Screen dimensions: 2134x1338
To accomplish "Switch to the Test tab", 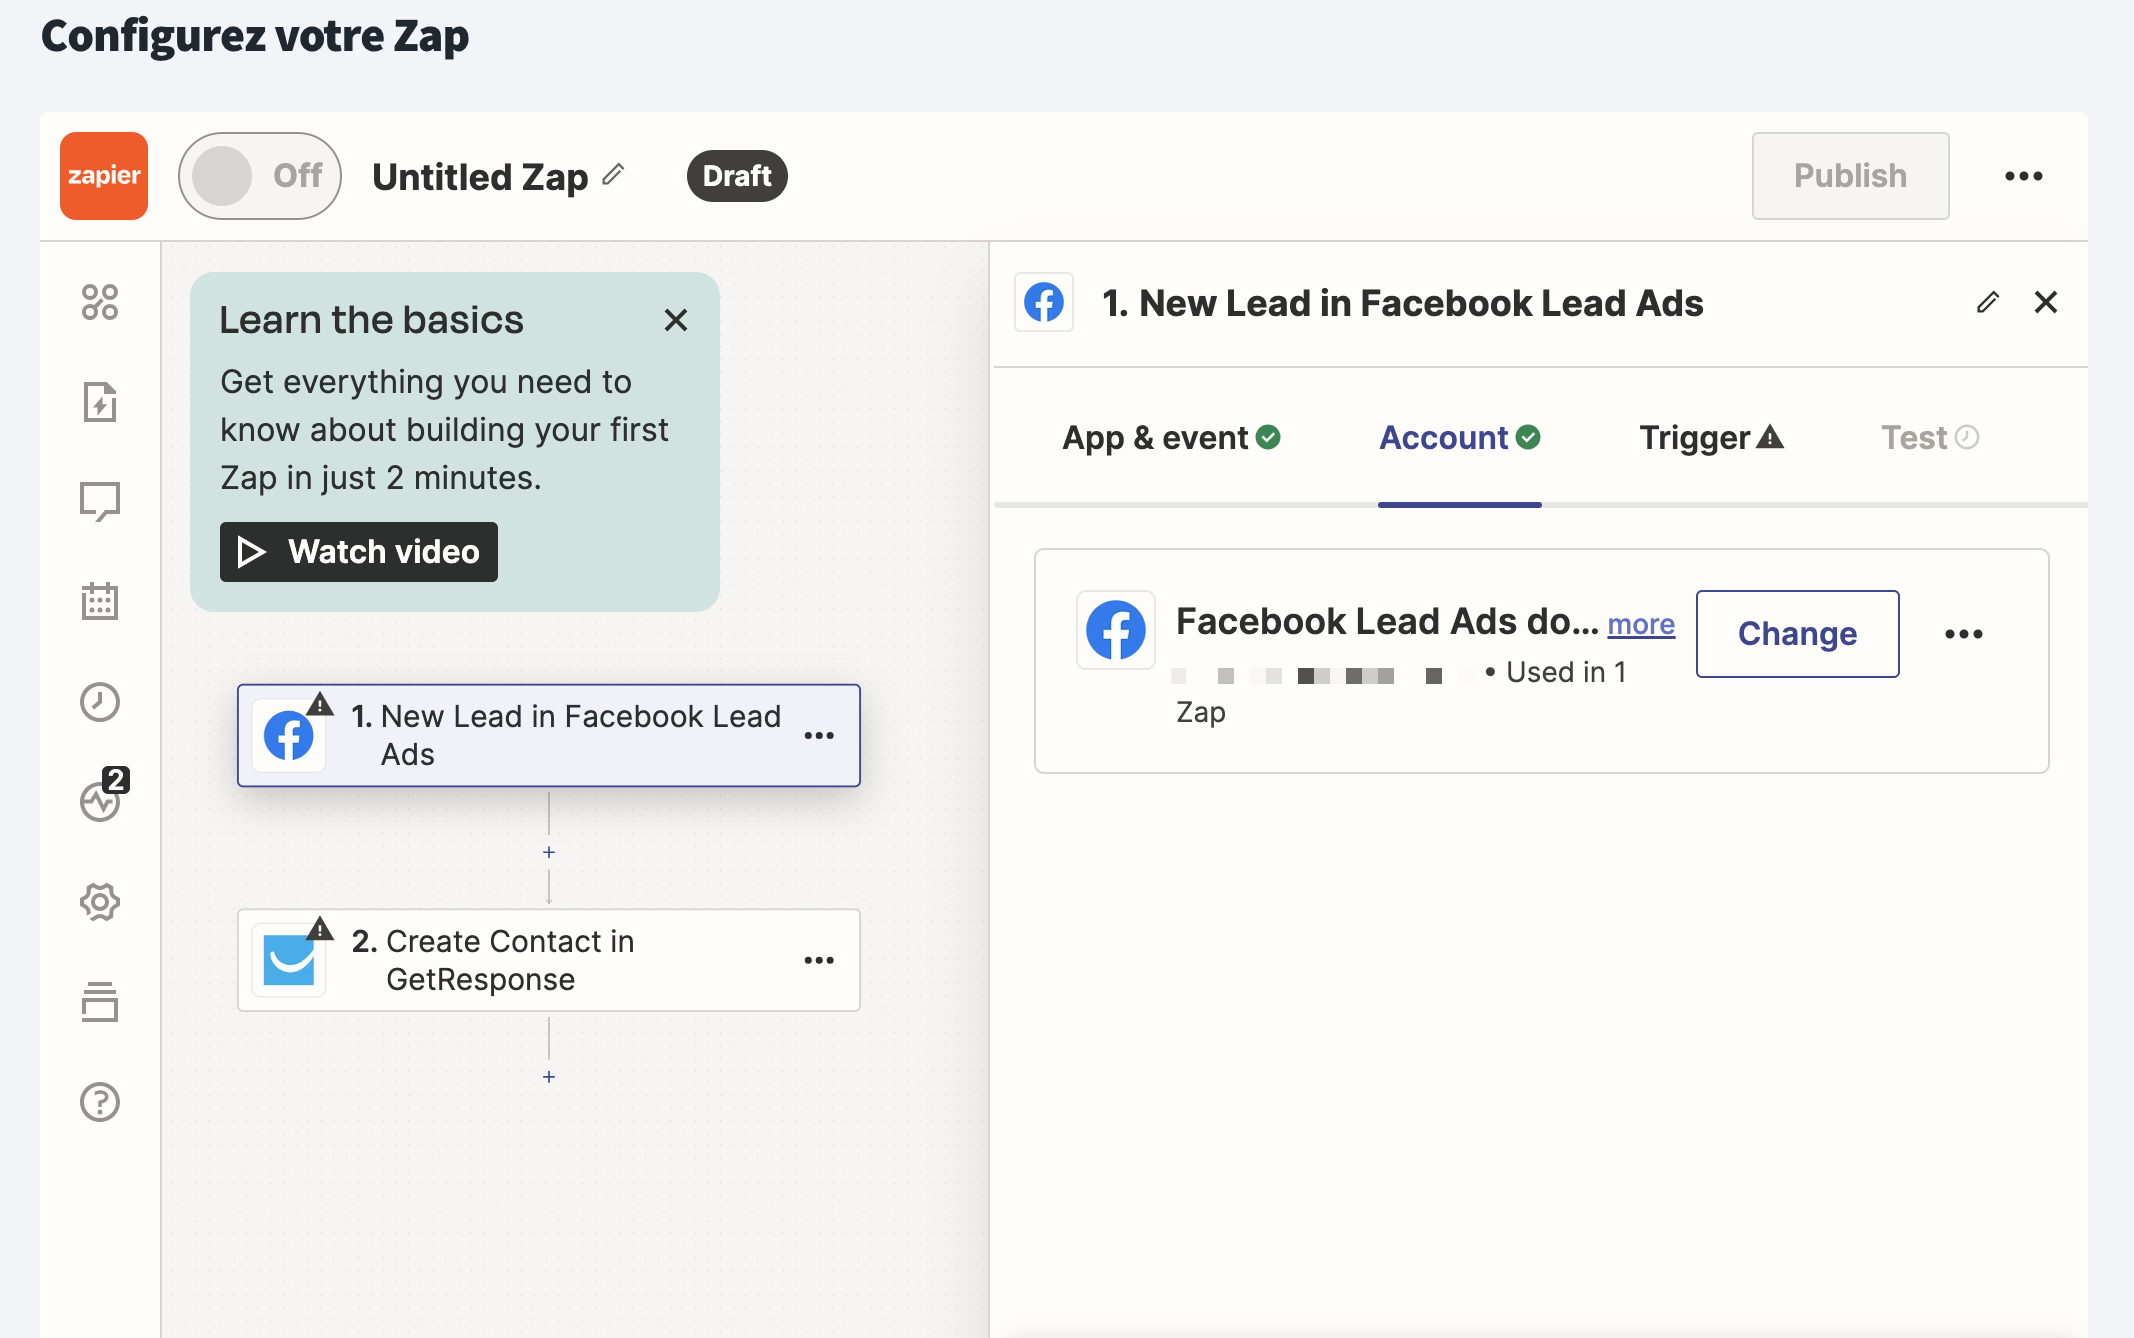I will [x=1930, y=438].
